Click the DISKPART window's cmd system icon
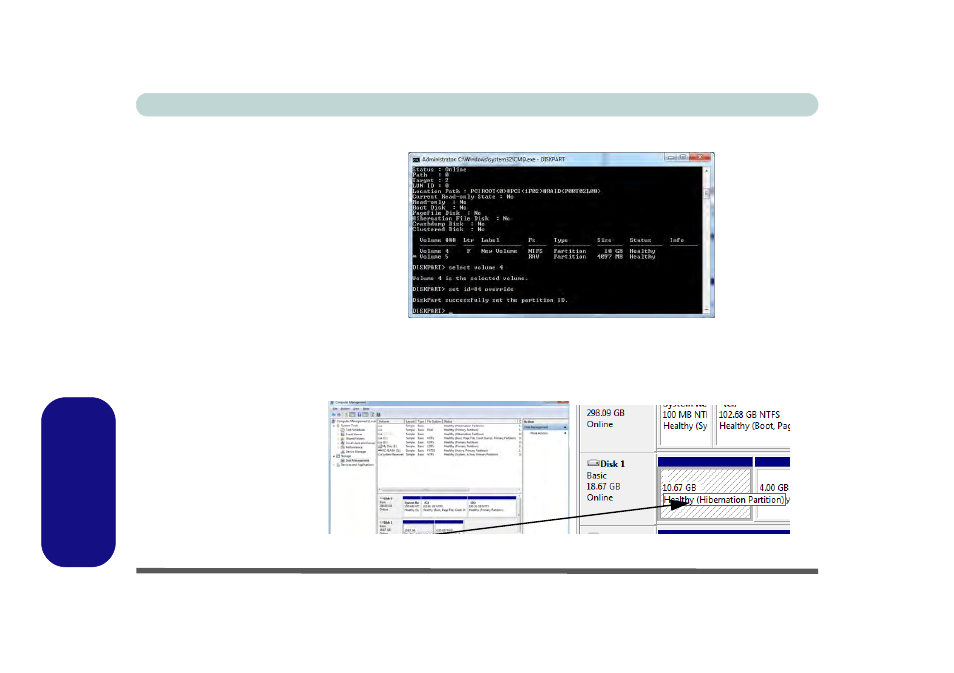Screen dimensions: 954x673 coord(416,159)
